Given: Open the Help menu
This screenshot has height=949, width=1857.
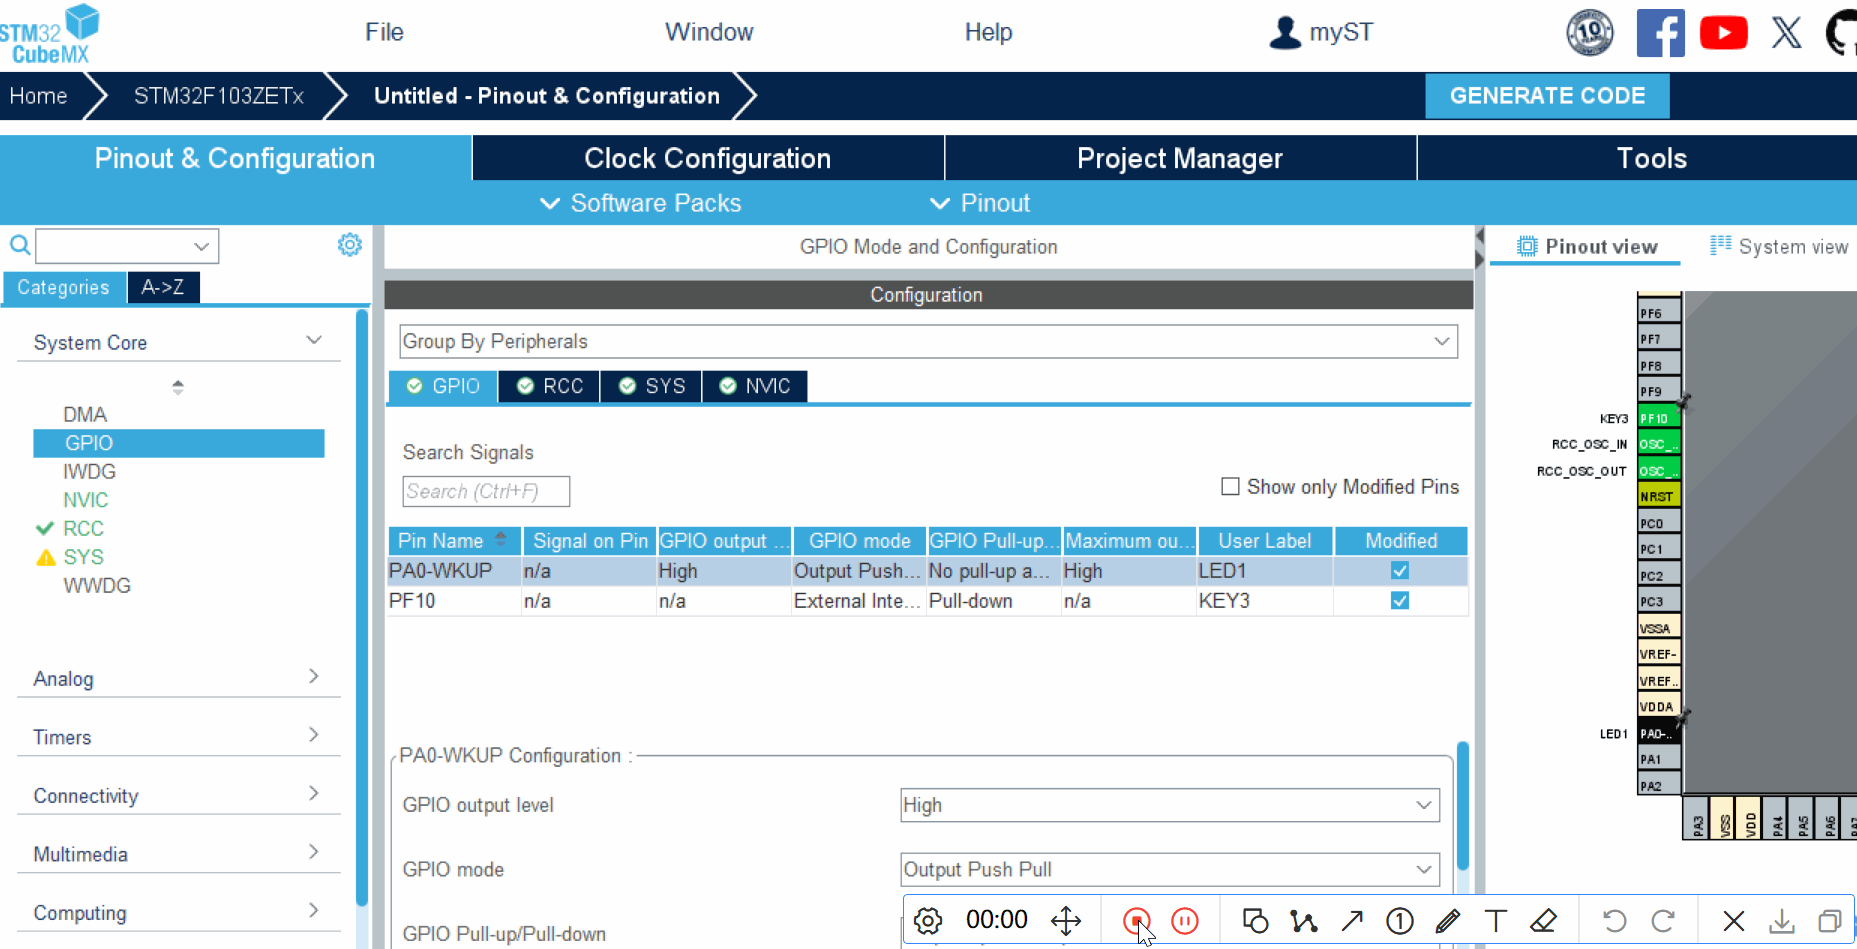Looking at the screenshot, I should [x=988, y=32].
